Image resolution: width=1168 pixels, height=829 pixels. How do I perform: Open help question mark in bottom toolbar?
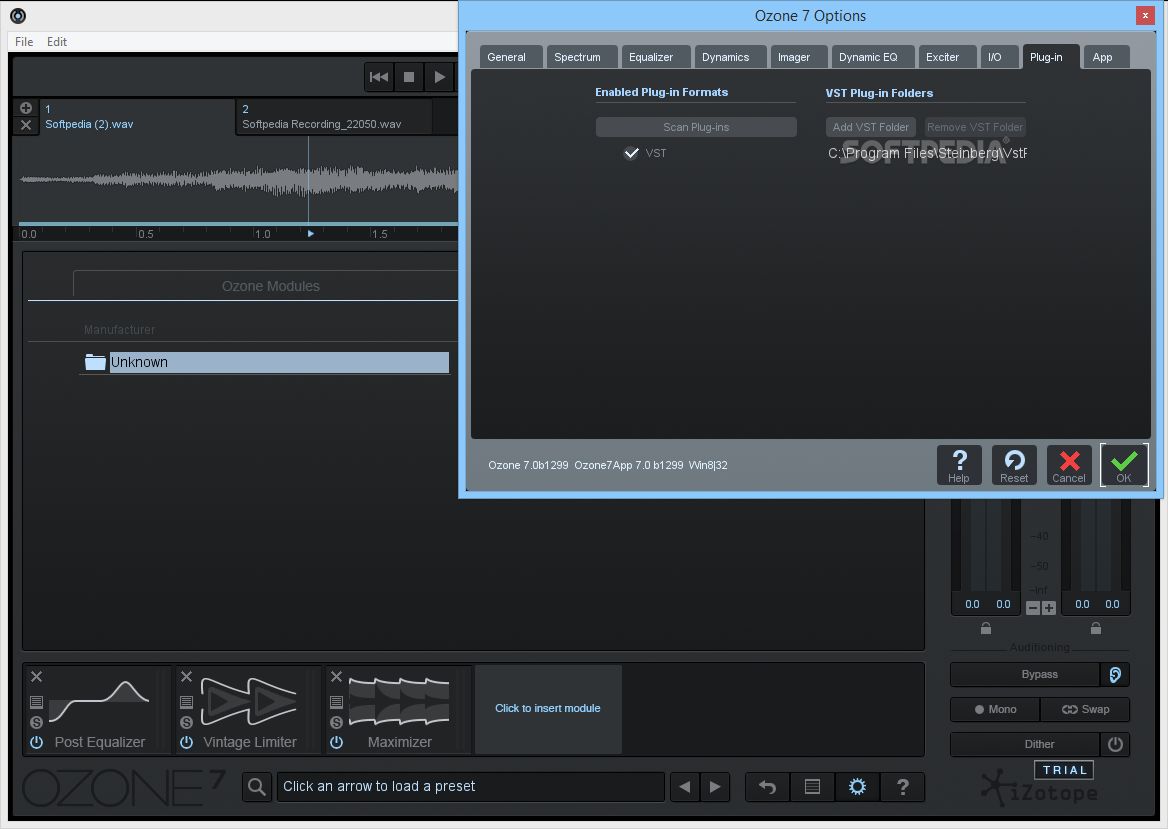[903, 787]
